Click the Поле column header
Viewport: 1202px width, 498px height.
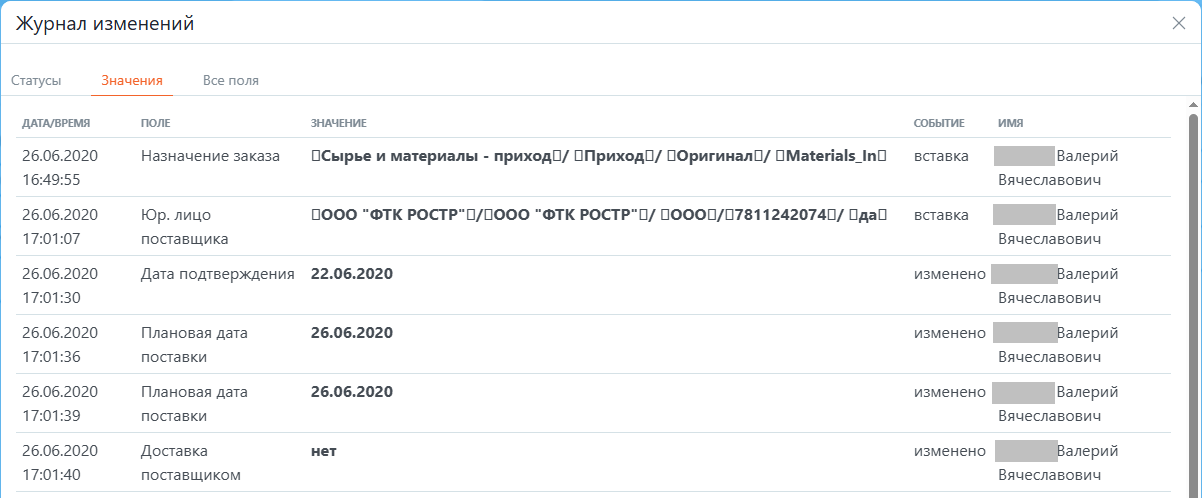(x=155, y=123)
